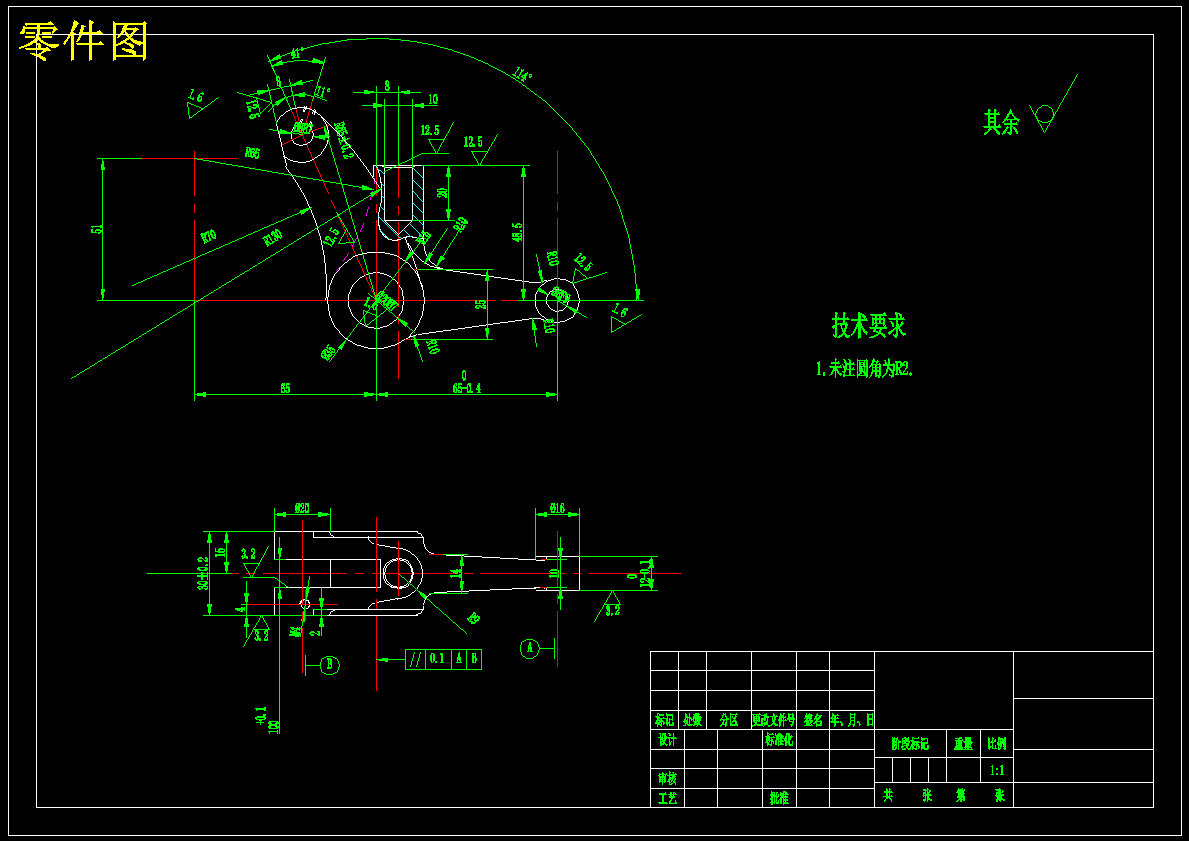The image size is (1189, 841).
Task: Select the R130 radius dimension
Action: (273, 239)
